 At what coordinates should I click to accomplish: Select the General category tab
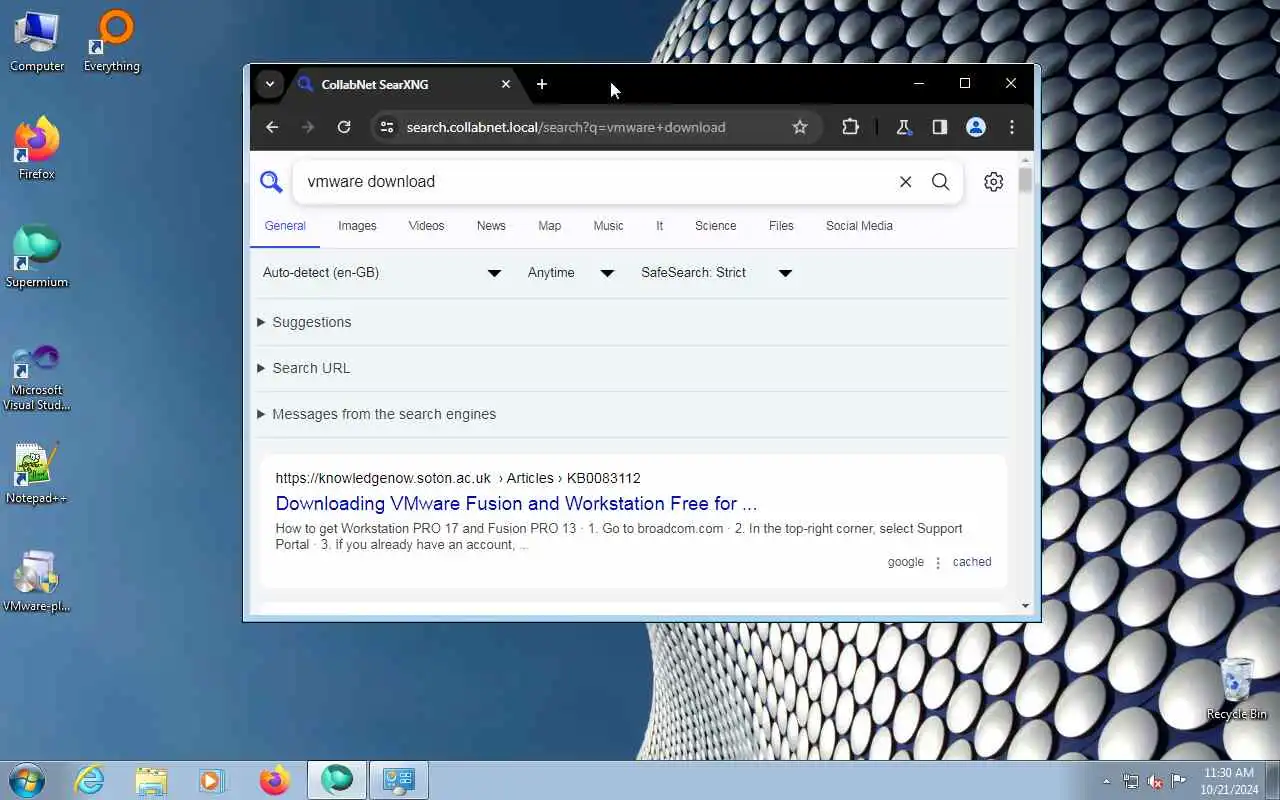pyautogui.click(x=285, y=226)
